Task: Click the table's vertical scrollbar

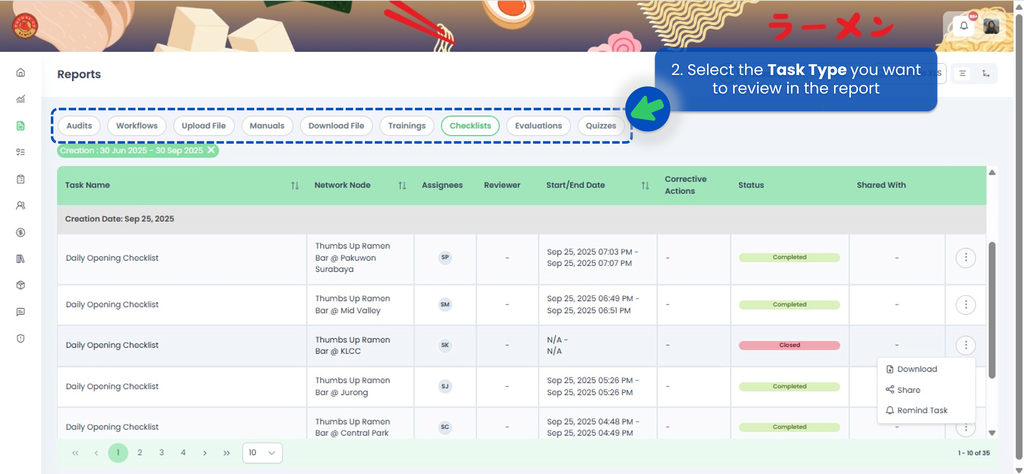Action: coord(992,310)
